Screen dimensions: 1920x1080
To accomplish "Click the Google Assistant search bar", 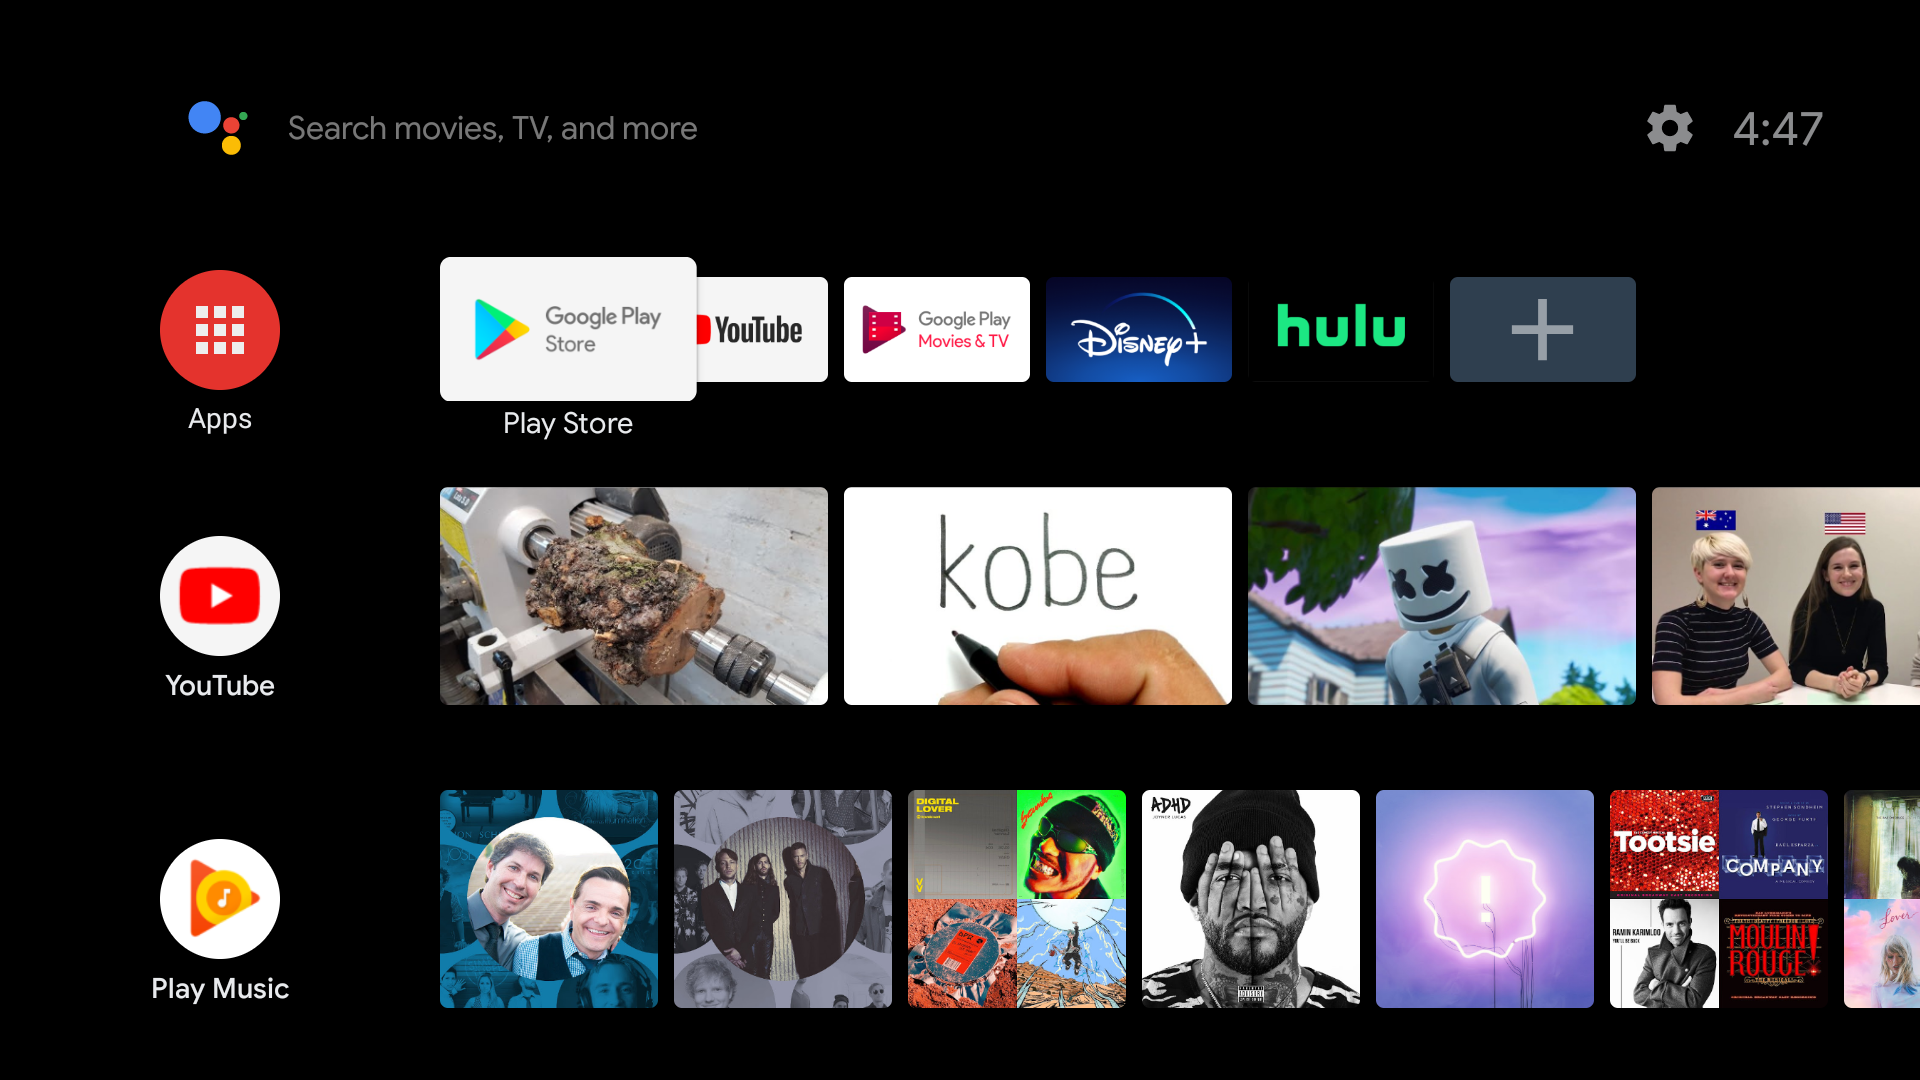I will click(x=495, y=128).
